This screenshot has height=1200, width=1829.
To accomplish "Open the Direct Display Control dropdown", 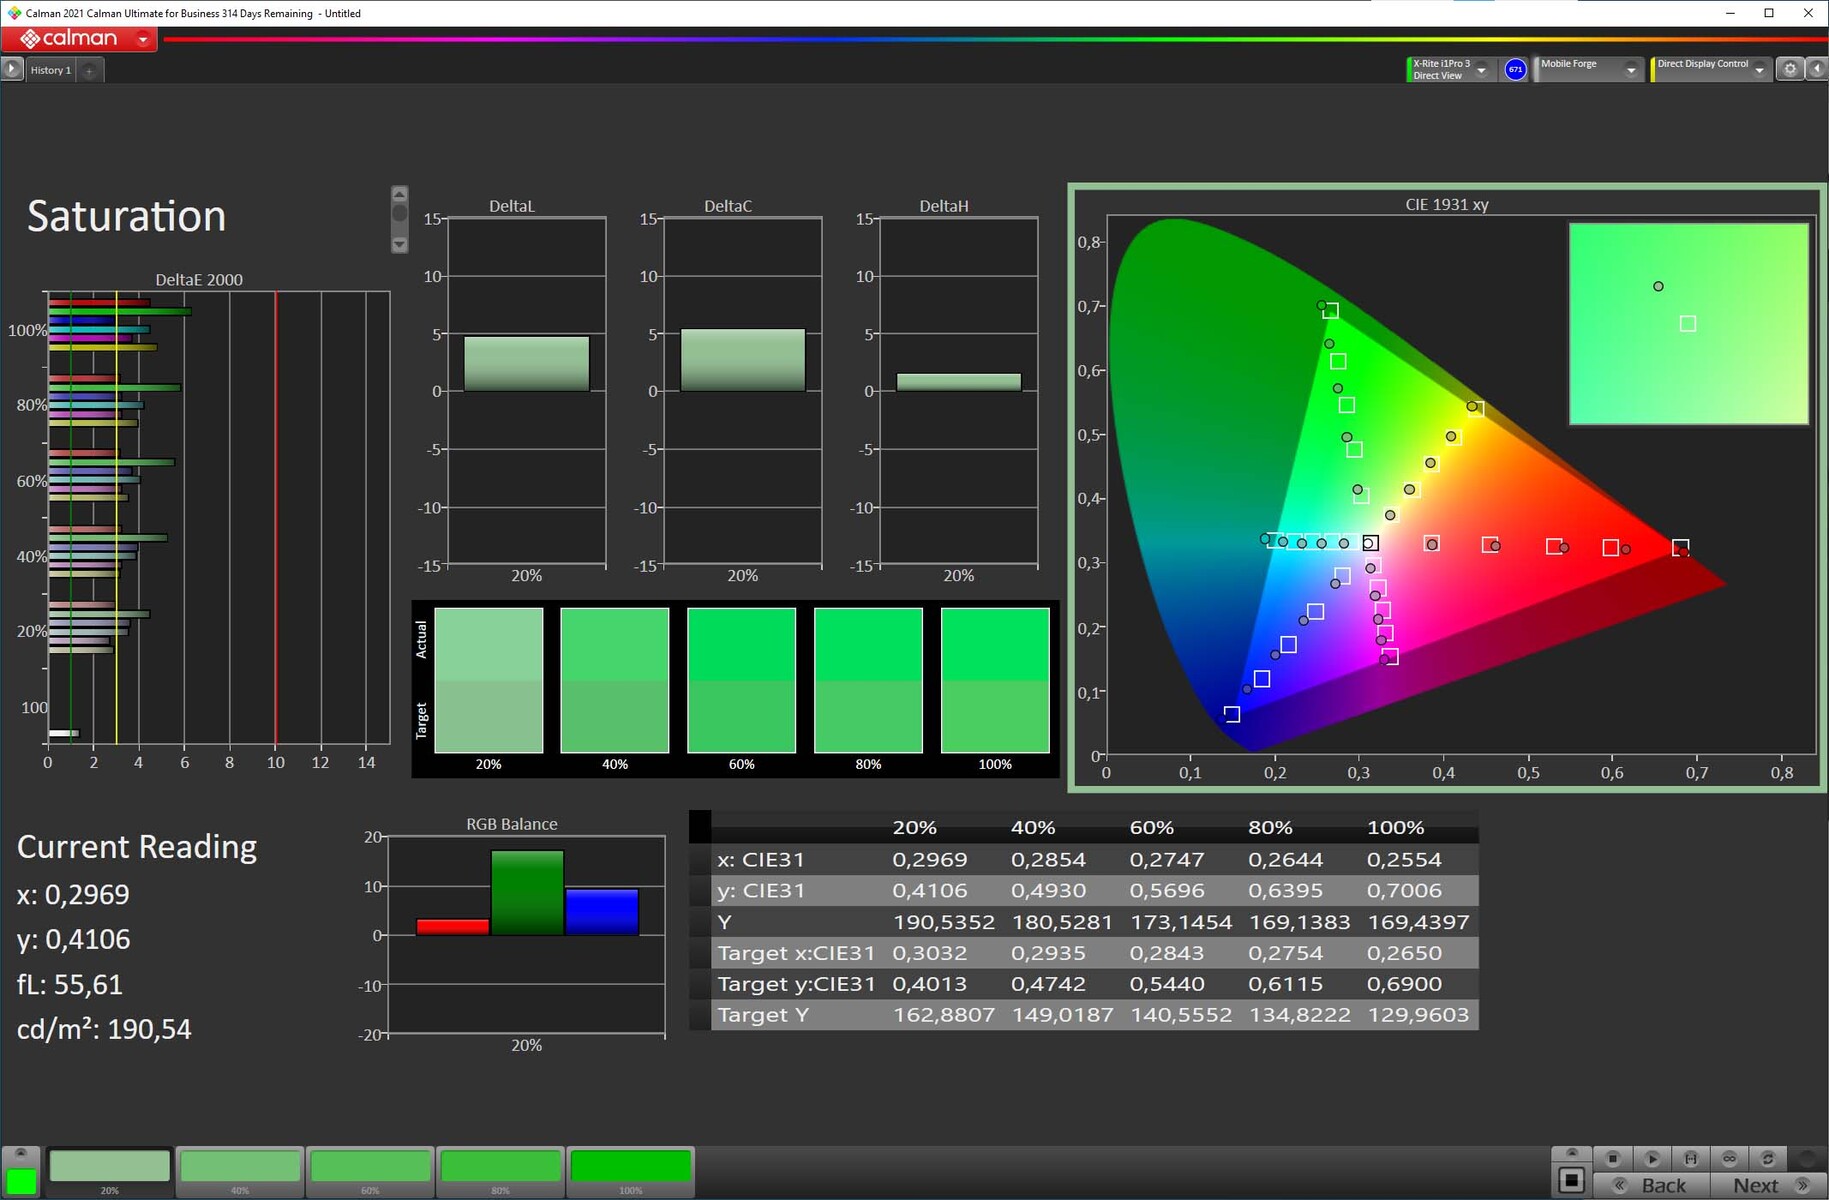I will click(1759, 70).
